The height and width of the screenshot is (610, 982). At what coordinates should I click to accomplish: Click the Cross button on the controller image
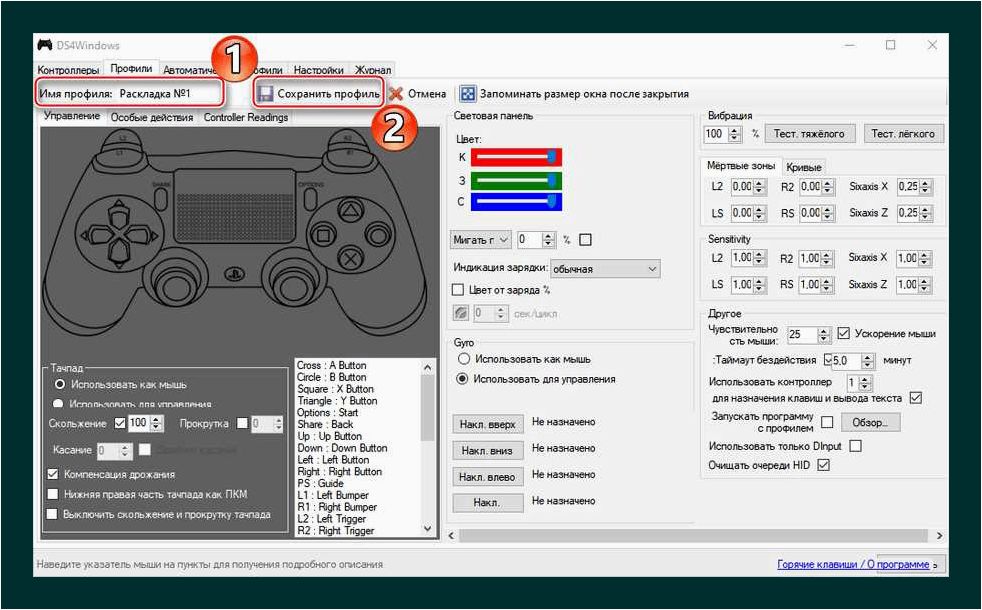(x=353, y=259)
